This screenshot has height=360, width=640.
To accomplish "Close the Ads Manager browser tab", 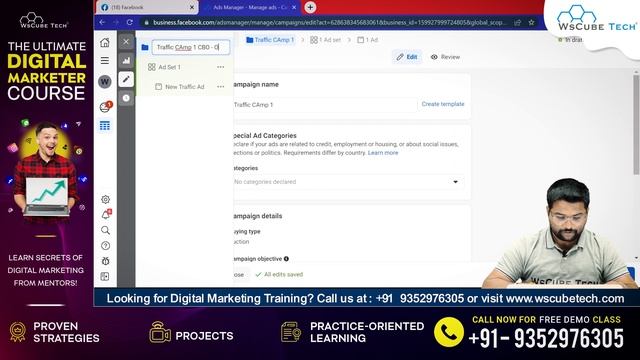I will point(294,7).
